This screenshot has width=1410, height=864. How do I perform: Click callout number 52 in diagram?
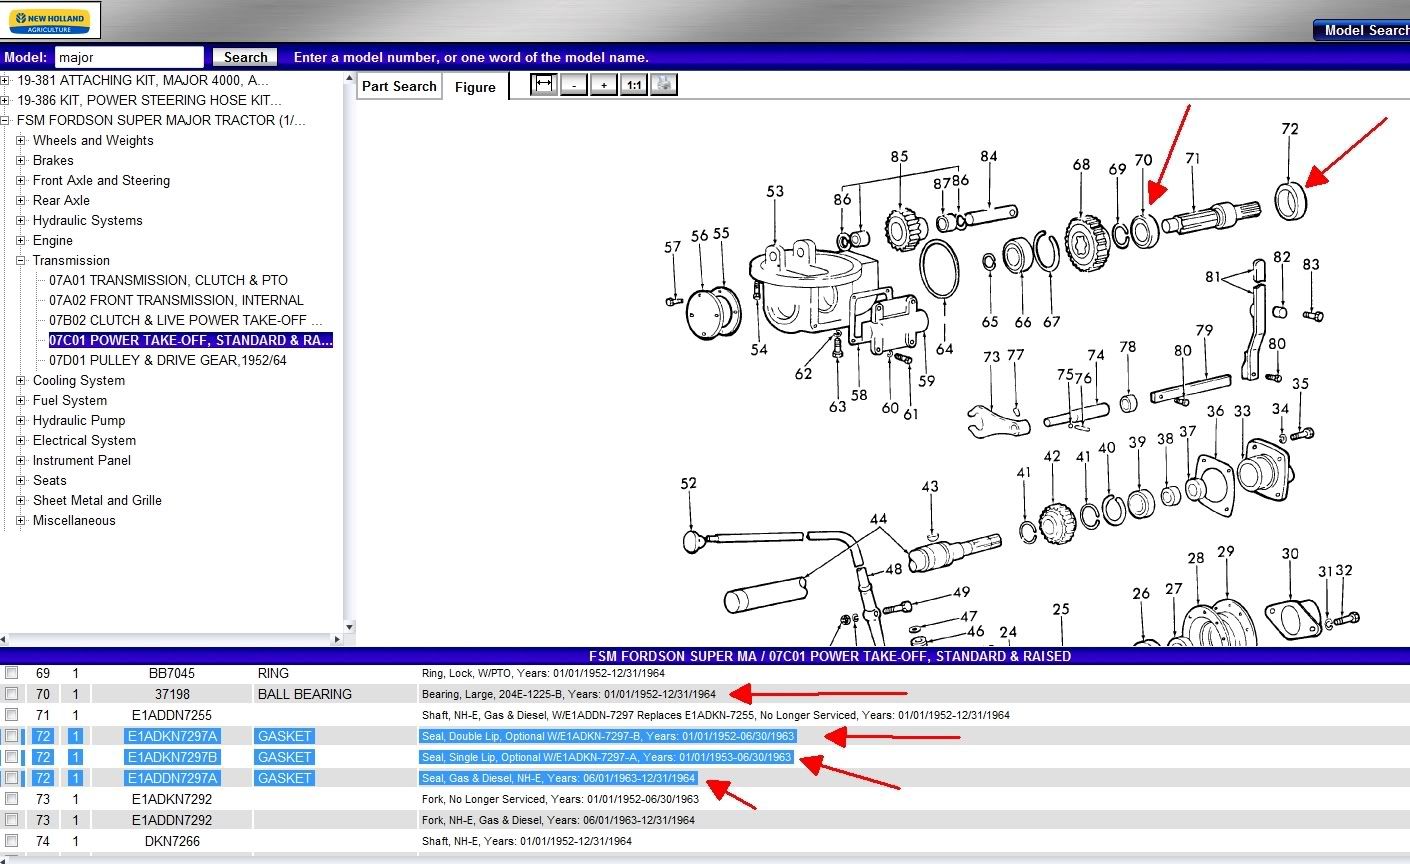(688, 483)
